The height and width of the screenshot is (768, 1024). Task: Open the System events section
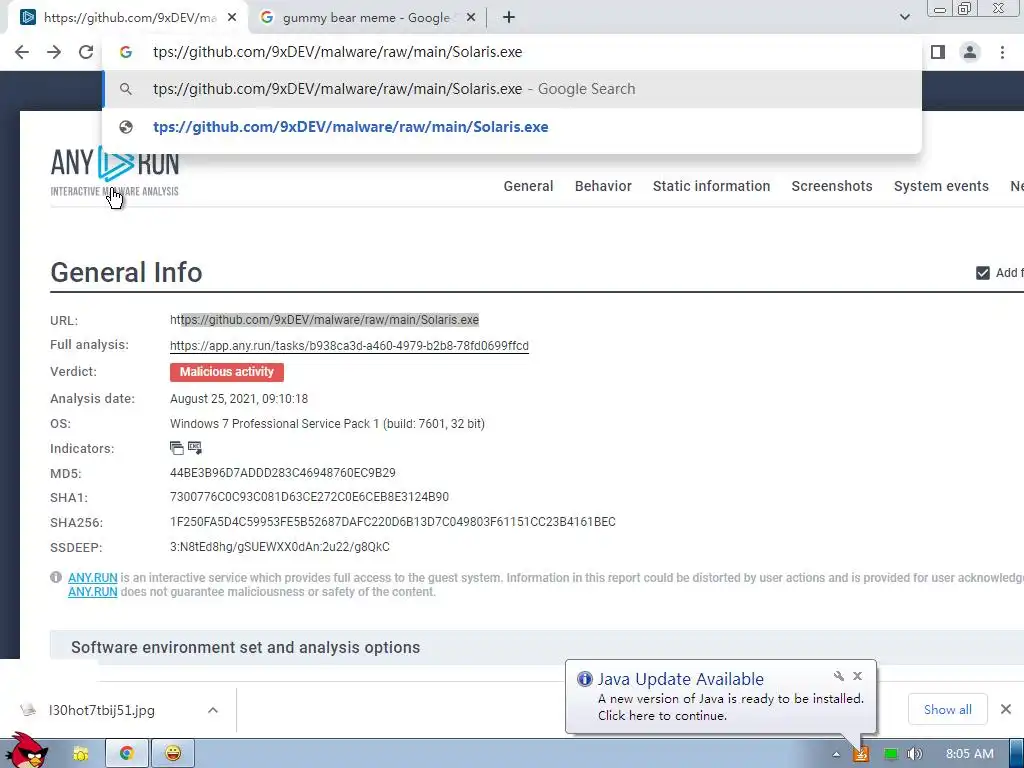941,186
